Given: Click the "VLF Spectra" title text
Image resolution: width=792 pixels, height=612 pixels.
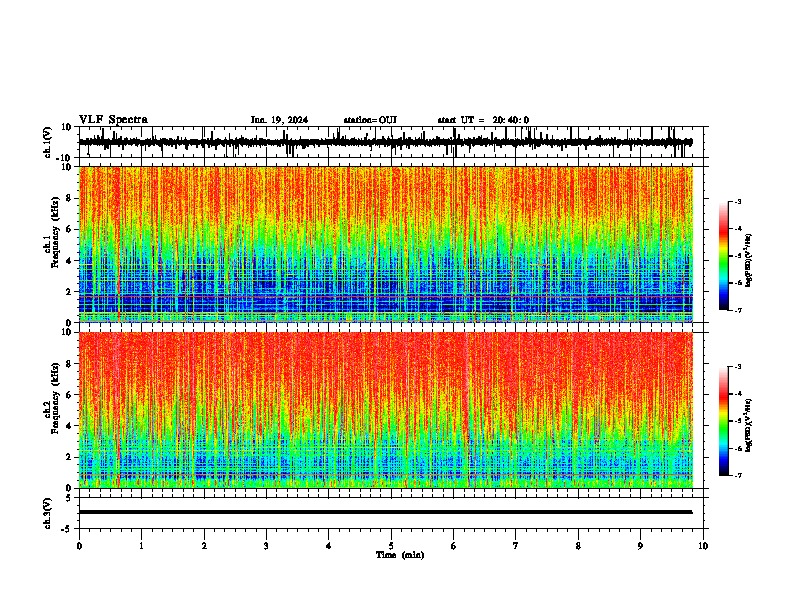Looking at the screenshot, I should (113, 120).
